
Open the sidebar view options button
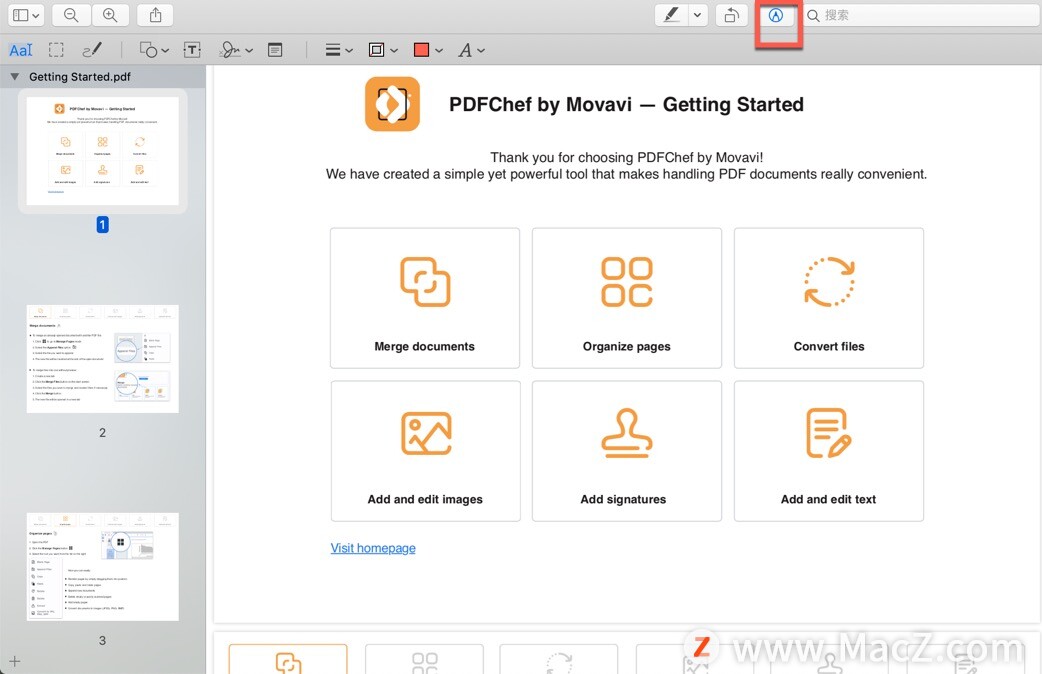tap(26, 15)
